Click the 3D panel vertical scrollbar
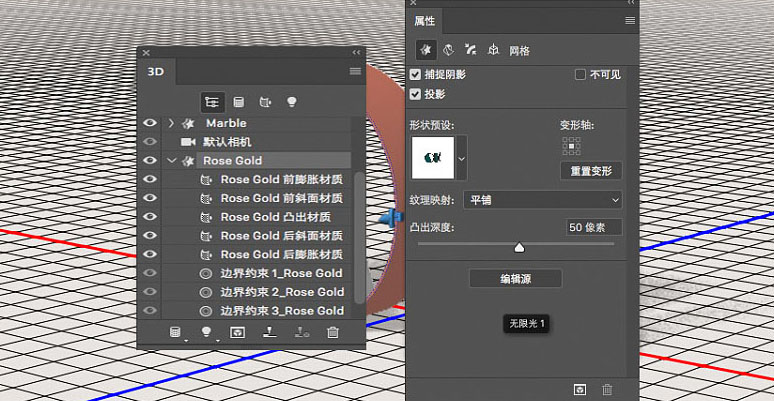The height and width of the screenshot is (401, 774). pyautogui.click(x=360, y=237)
